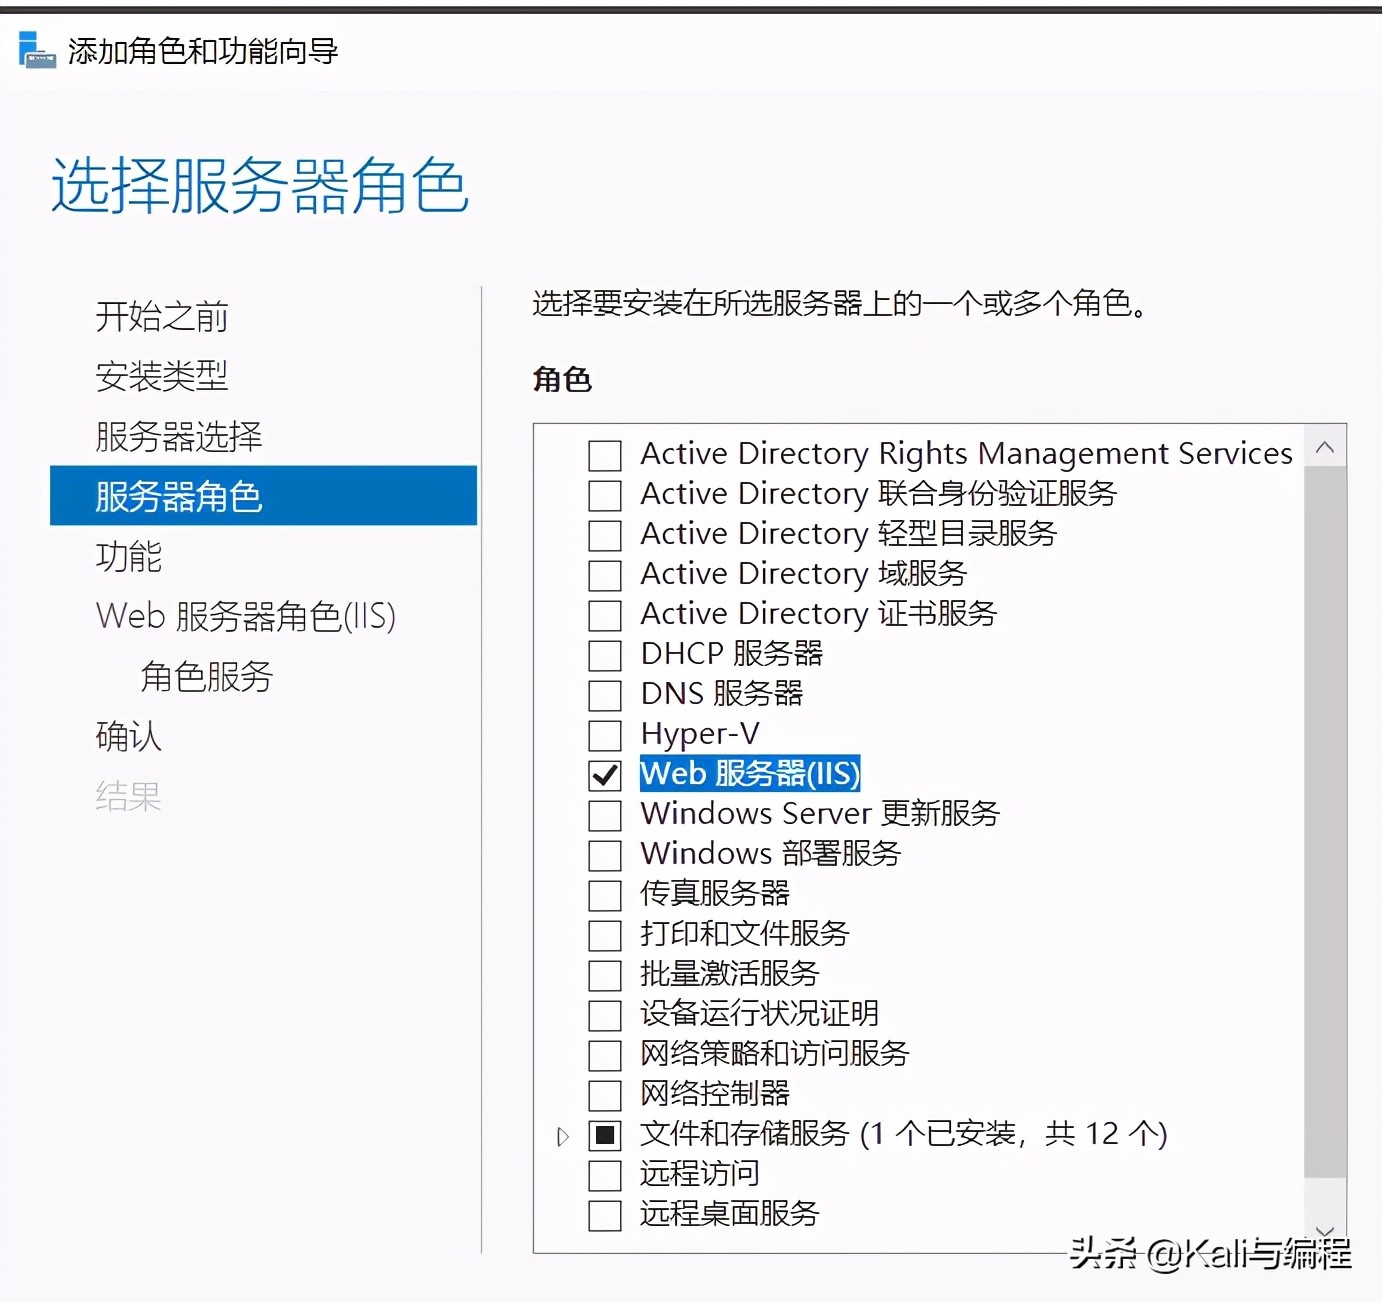Screen dimensions: 1382x1302
Task: Enable the Hyper-V role checkbox
Action: click(x=605, y=736)
